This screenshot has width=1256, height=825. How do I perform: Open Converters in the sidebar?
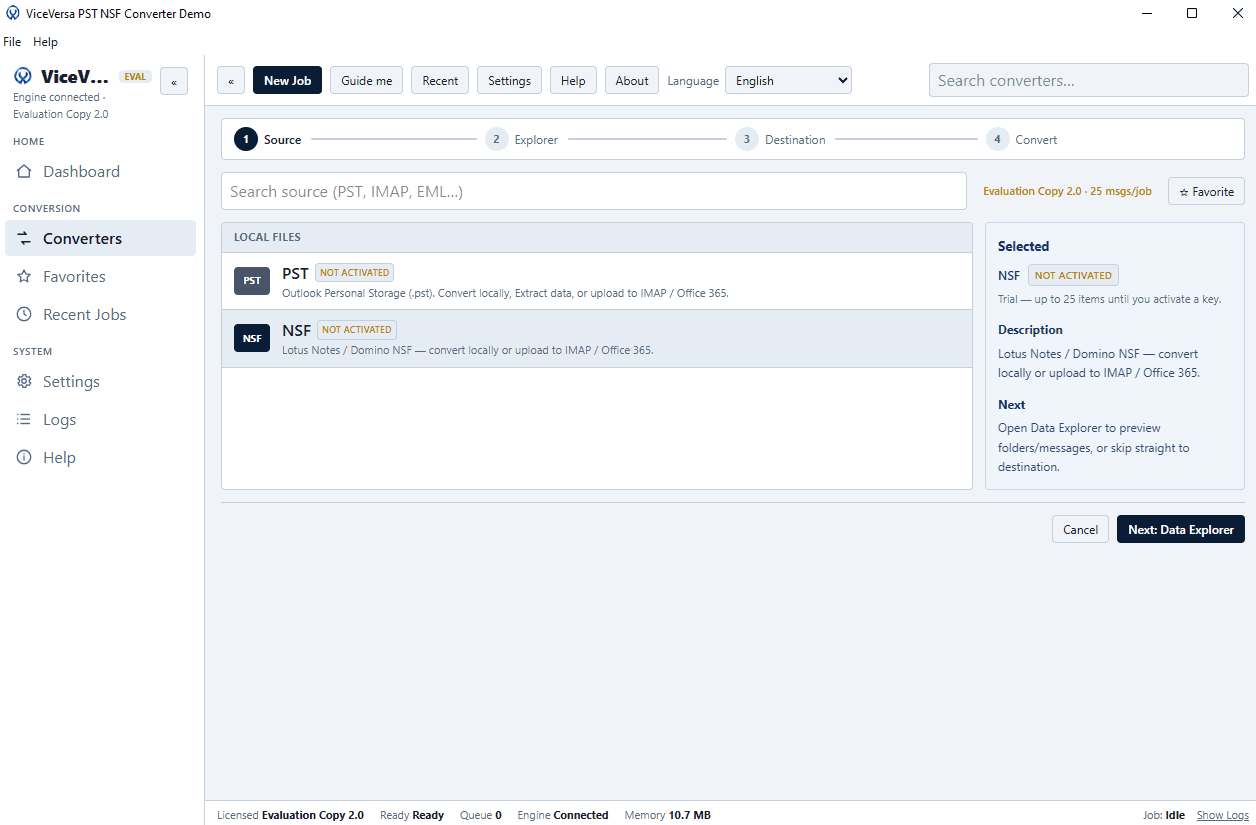100,239
